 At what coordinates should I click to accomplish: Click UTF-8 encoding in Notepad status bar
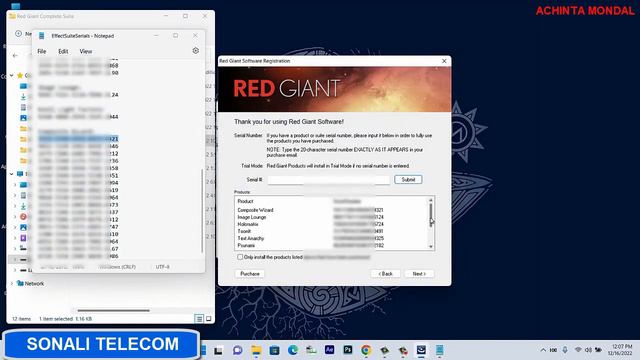pyautogui.click(x=162, y=267)
